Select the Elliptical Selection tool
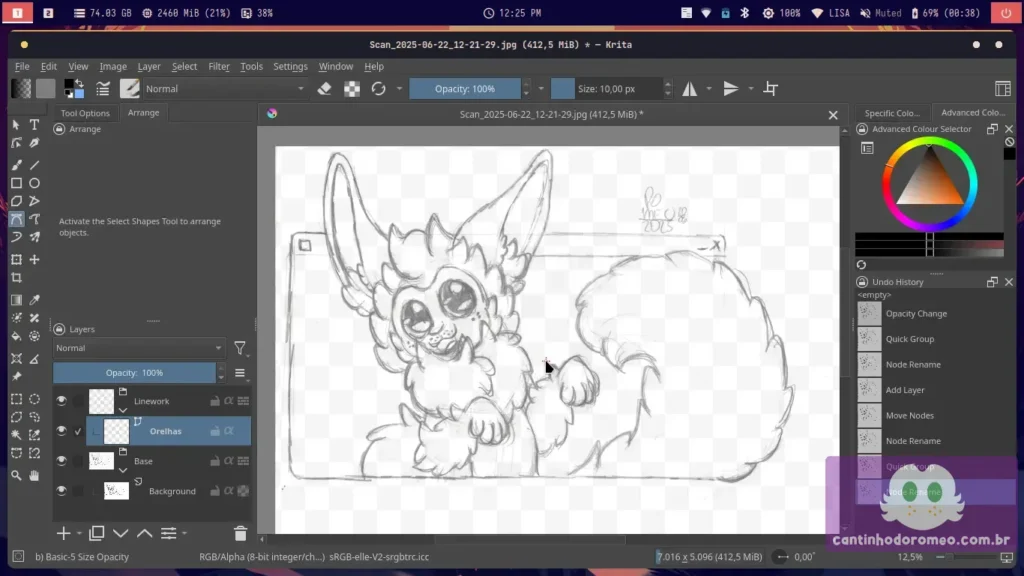This screenshot has height=576, width=1024. coord(35,399)
